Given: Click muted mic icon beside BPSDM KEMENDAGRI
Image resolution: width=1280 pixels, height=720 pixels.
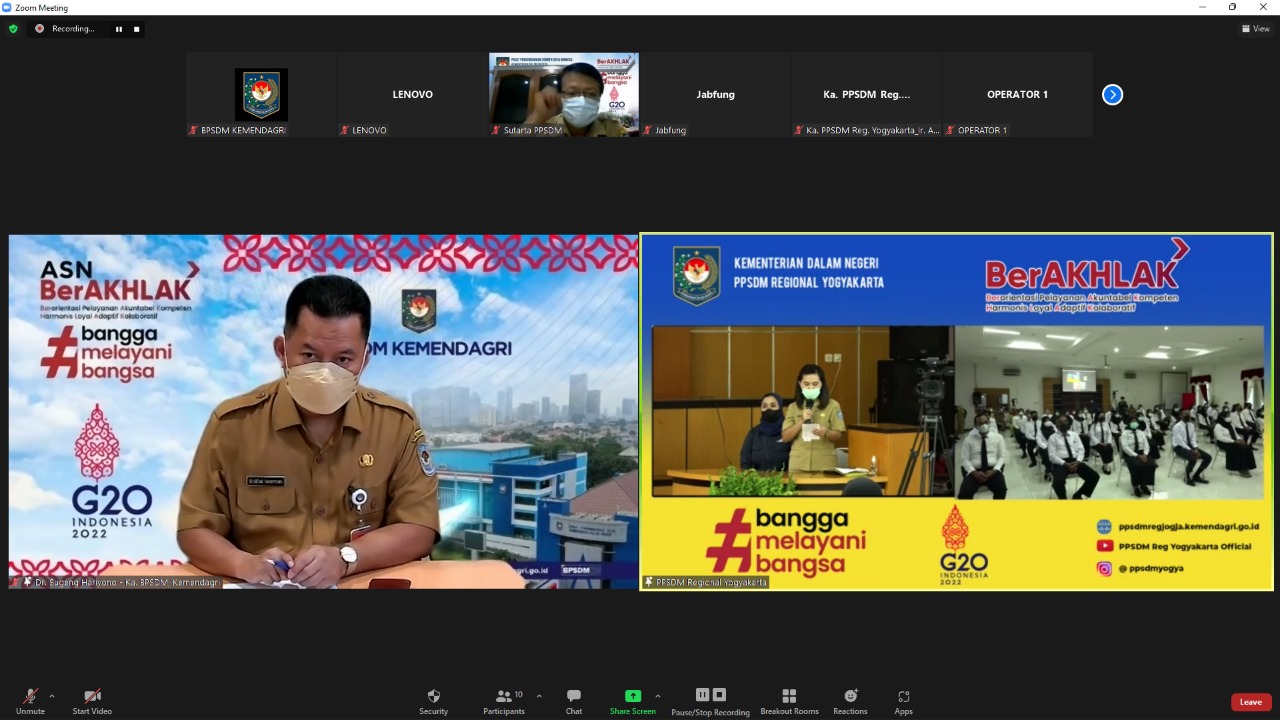Looking at the screenshot, I should pyautogui.click(x=194, y=130).
